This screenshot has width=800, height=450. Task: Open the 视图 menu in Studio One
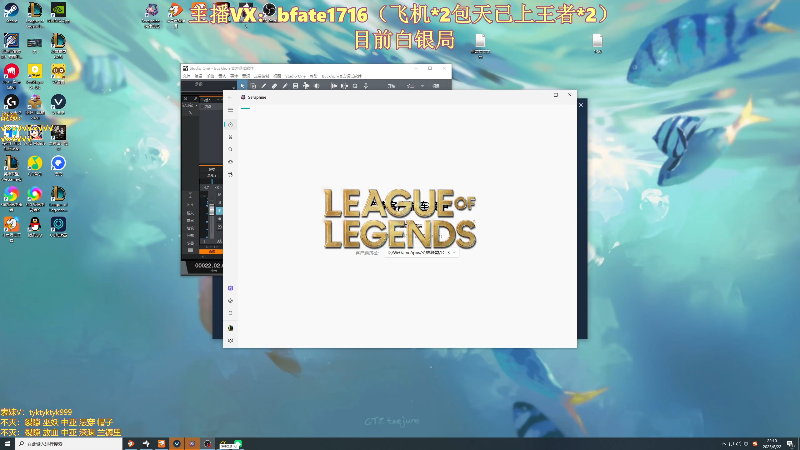(278, 76)
